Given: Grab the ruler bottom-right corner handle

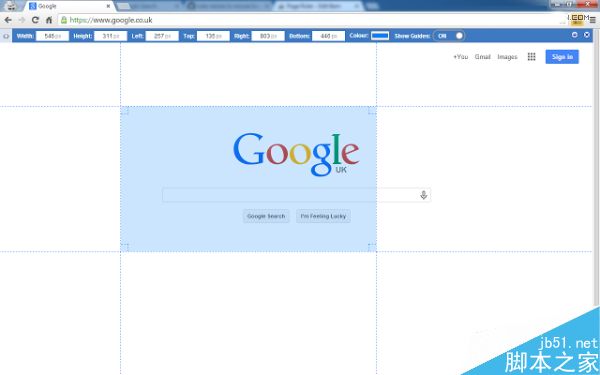Looking at the screenshot, I should 372,248.
